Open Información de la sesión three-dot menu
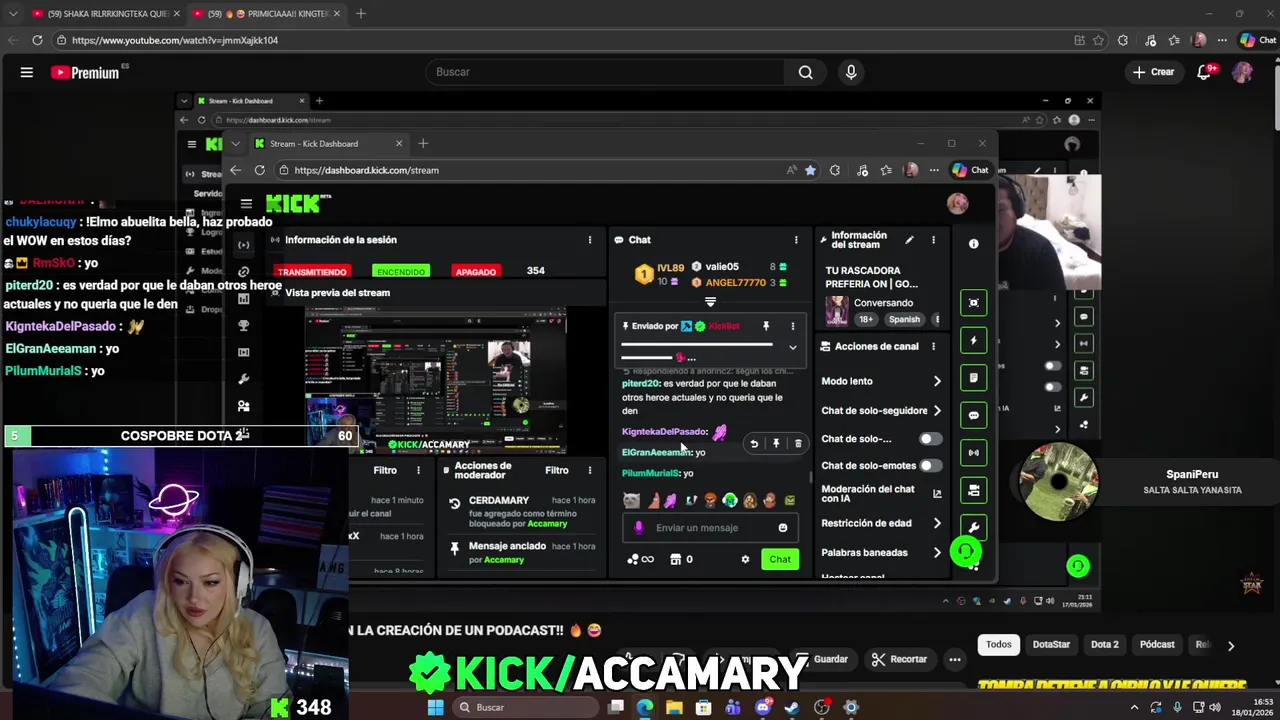The height and width of the screenshot is (720, 1280). [590, 240]
